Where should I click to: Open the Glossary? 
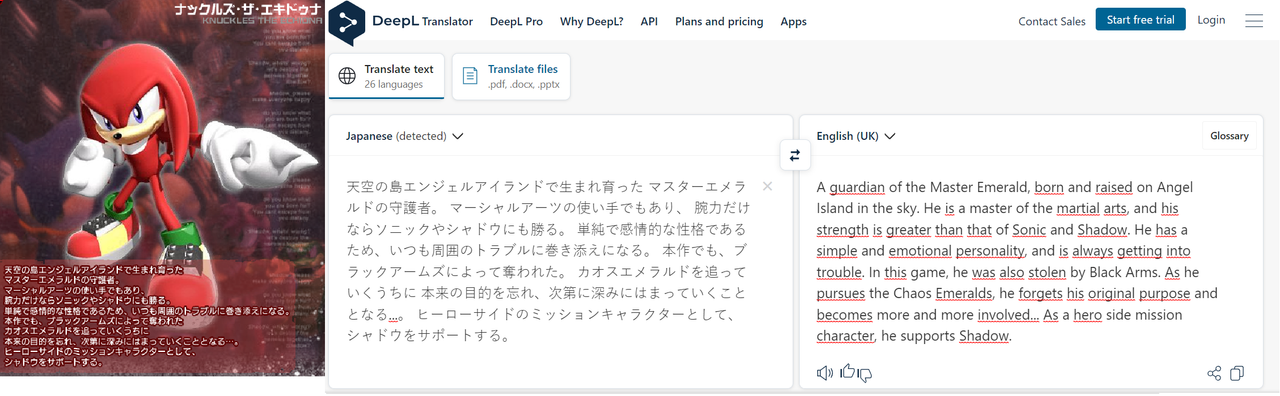1229,136
